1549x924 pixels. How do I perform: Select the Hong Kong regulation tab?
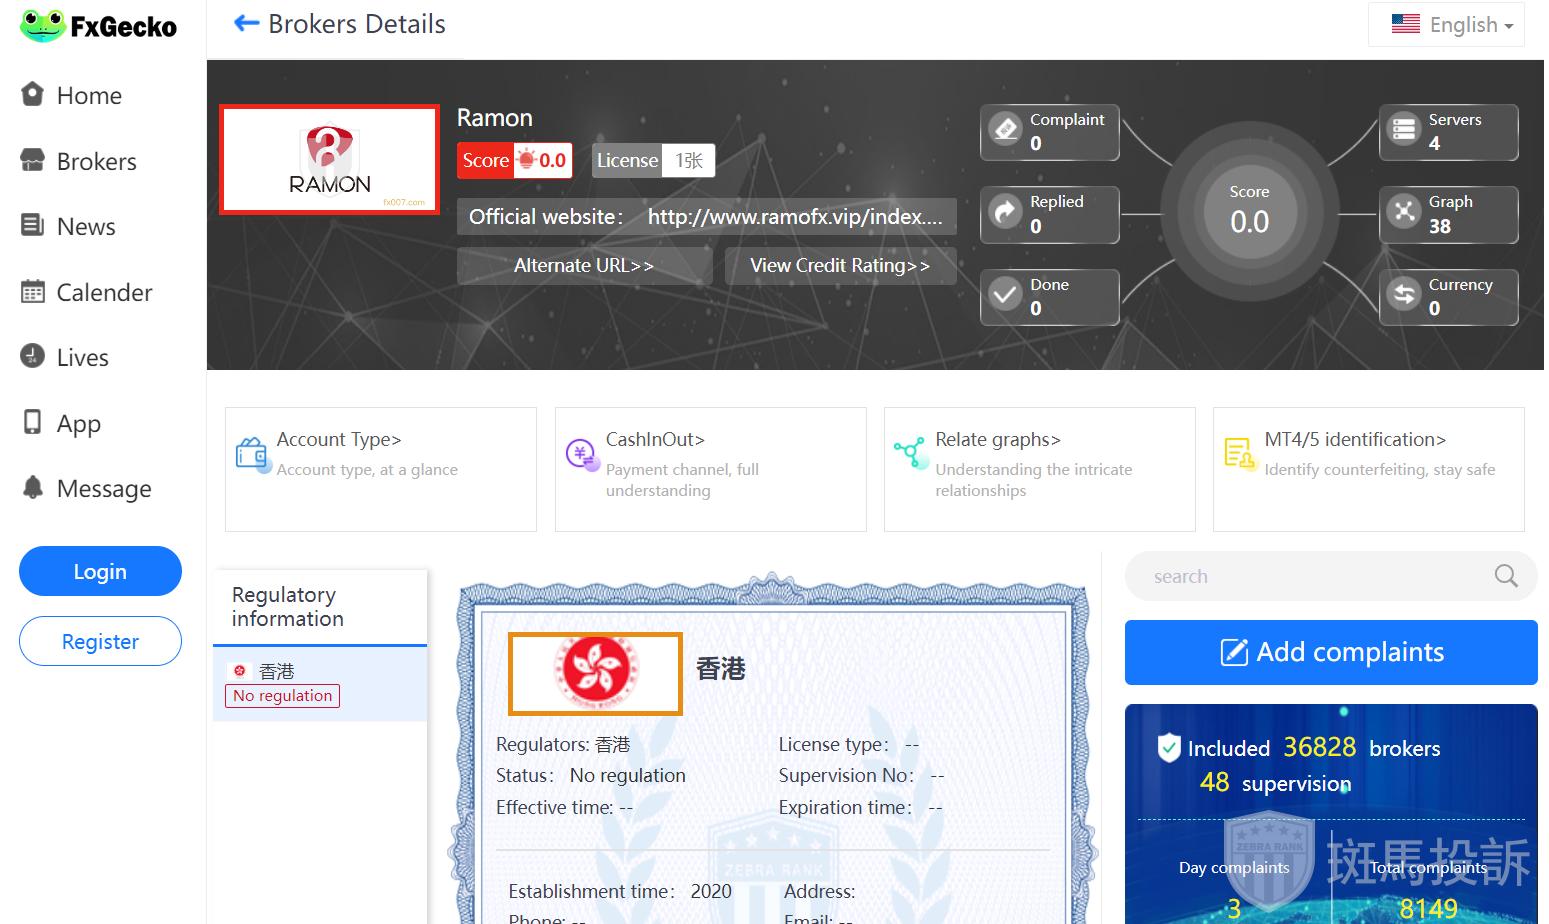(x=319, y=683)
